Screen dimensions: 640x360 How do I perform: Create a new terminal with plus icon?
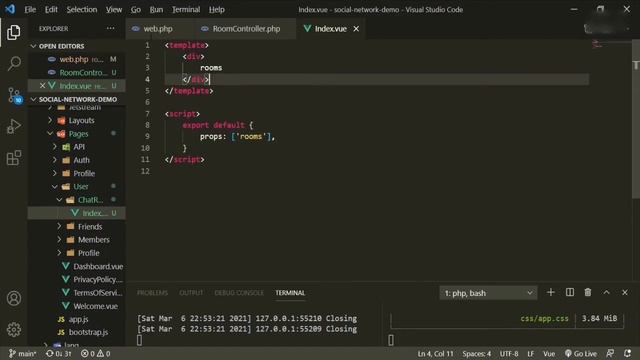[551, 292]
